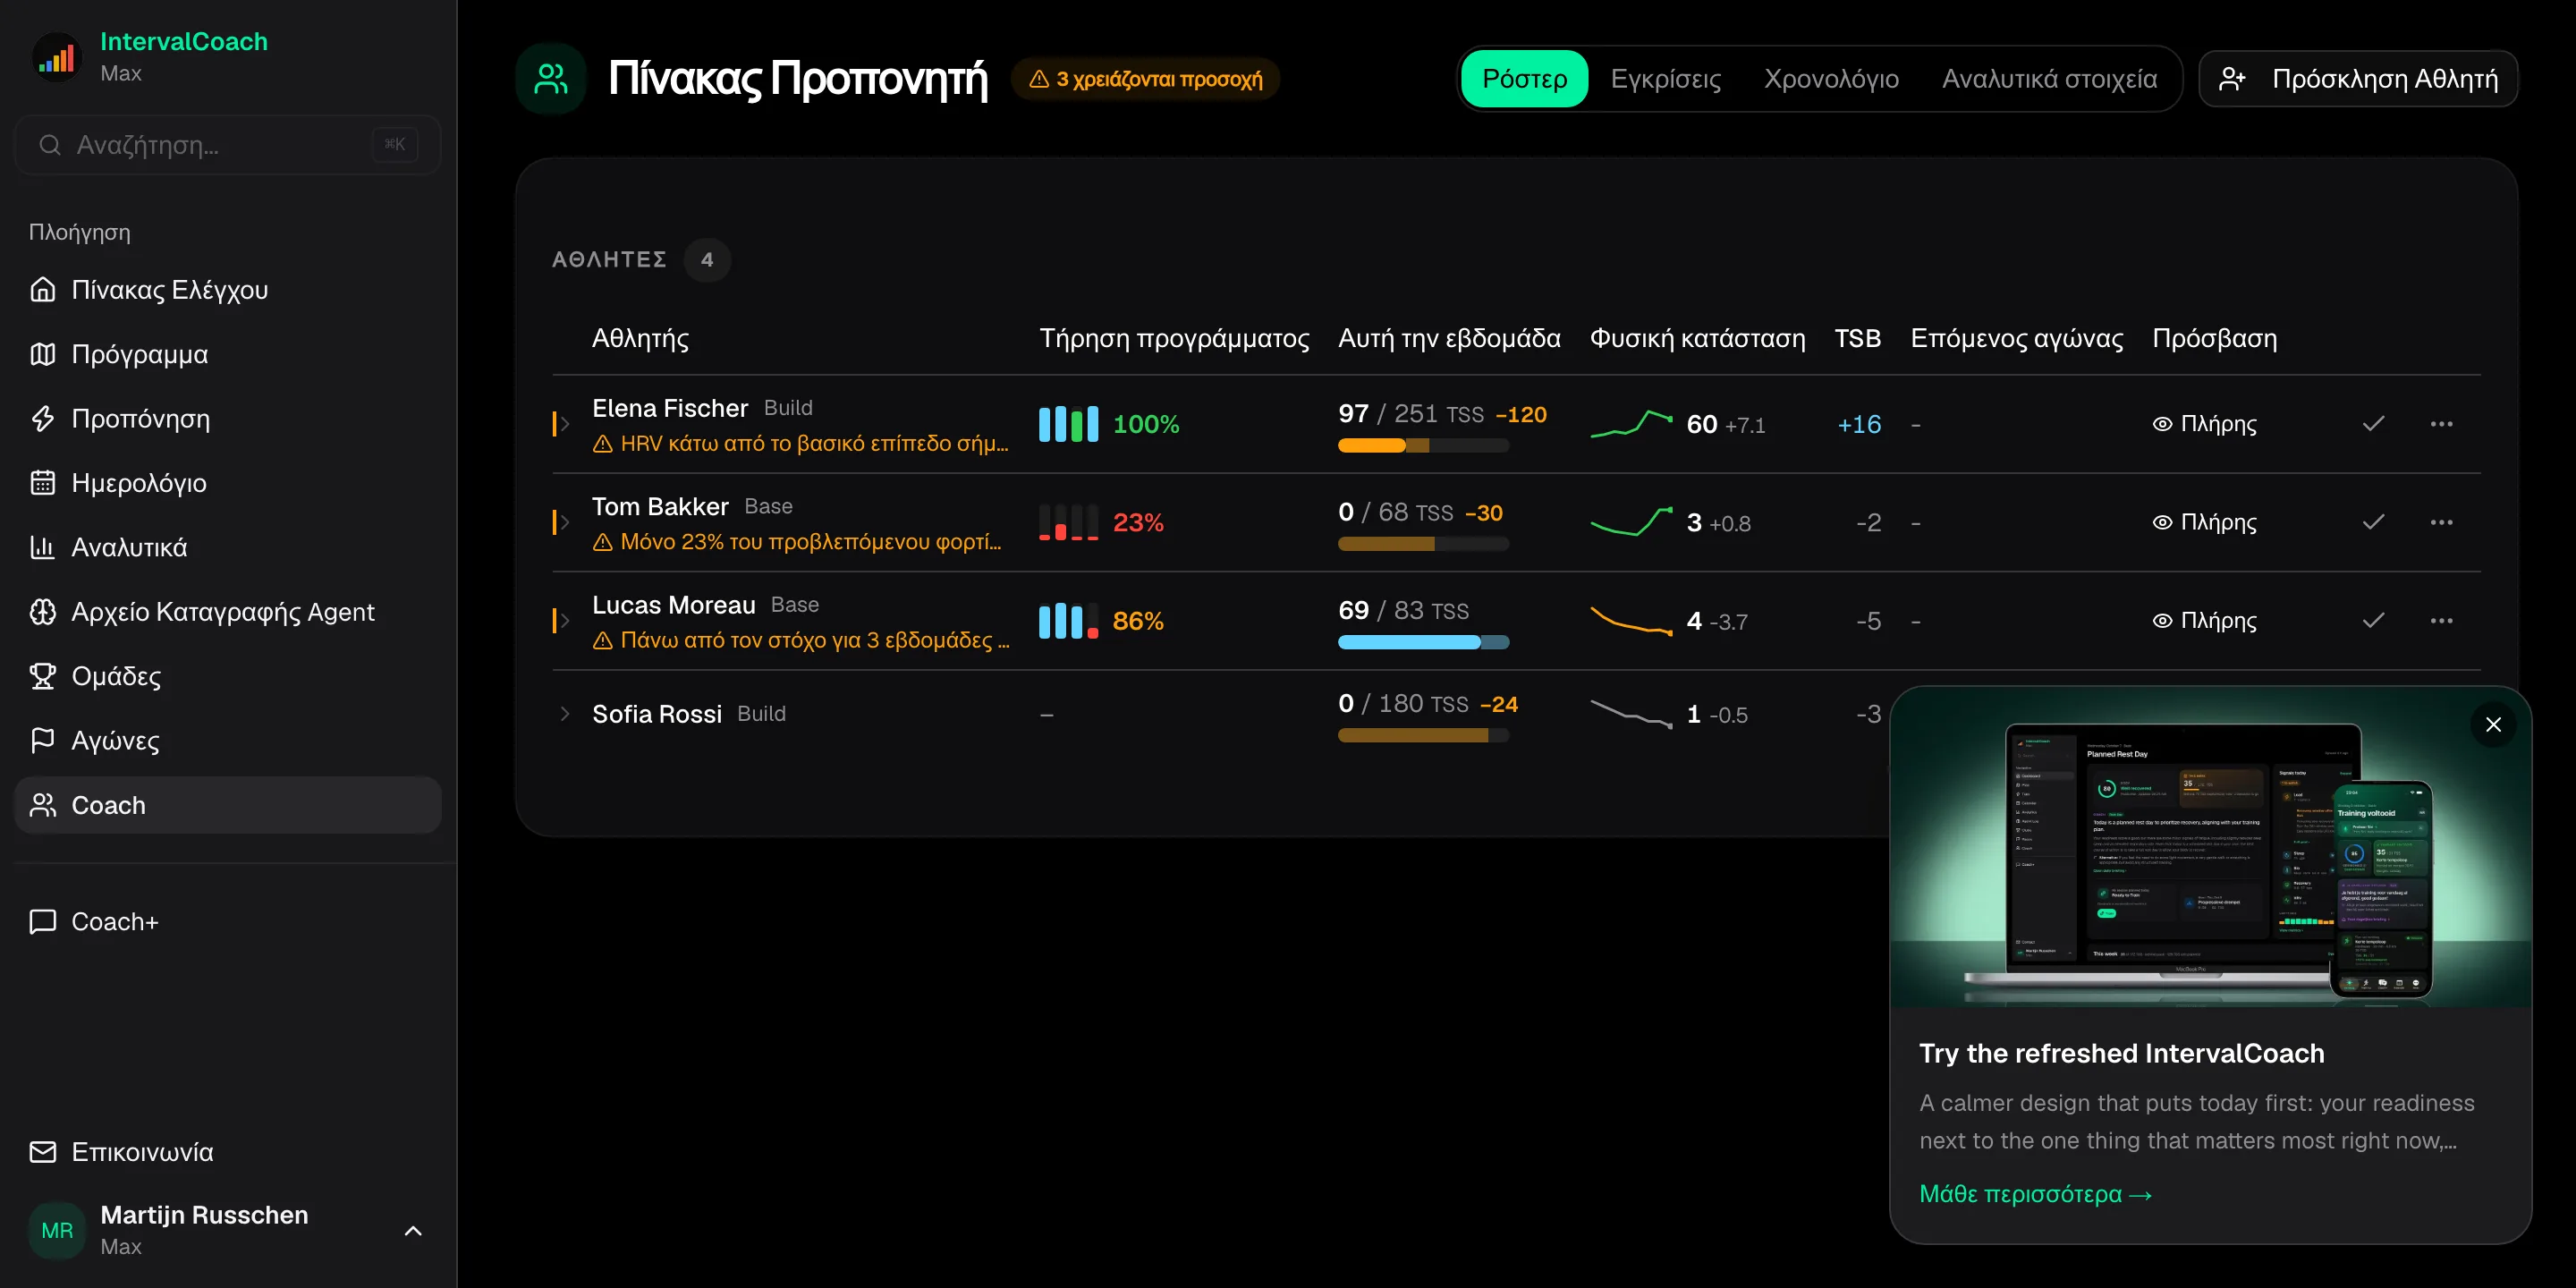Expand the Lucas Moreau row chevron
This screenshot has height=1288, width=2576.
[565, 621]
